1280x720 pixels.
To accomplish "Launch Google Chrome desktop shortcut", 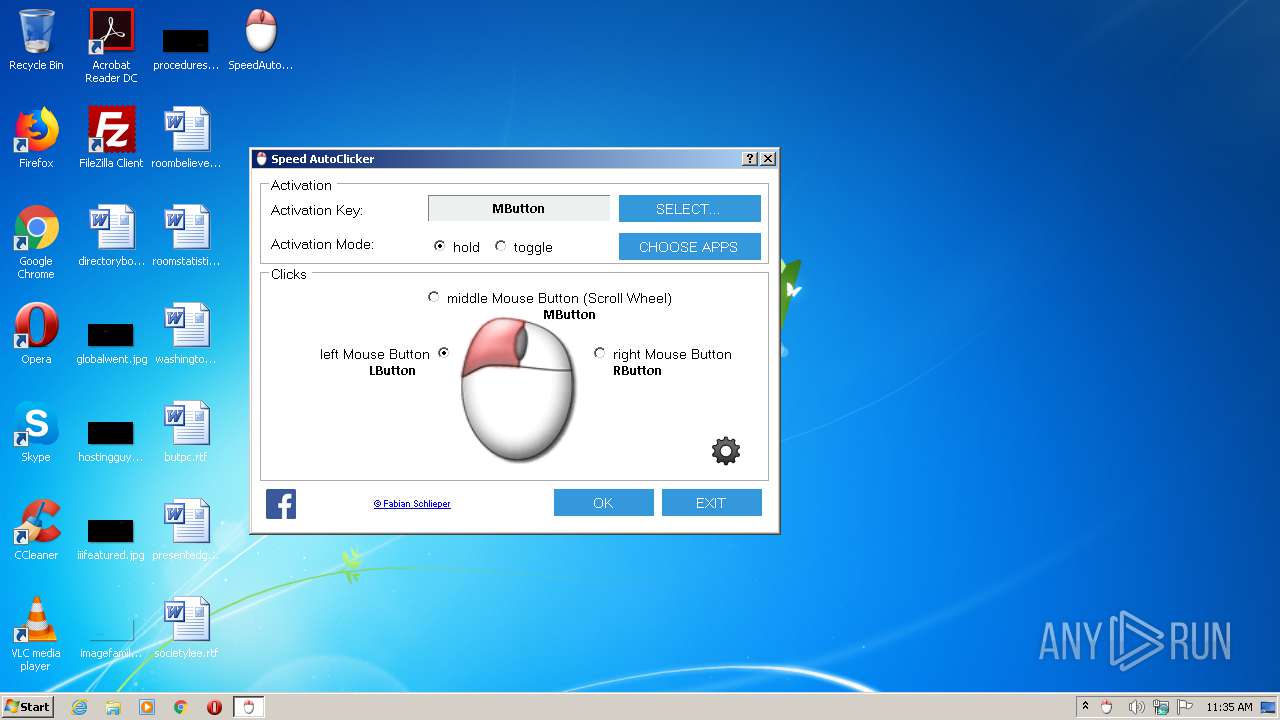I will click(x=36, y=242).
